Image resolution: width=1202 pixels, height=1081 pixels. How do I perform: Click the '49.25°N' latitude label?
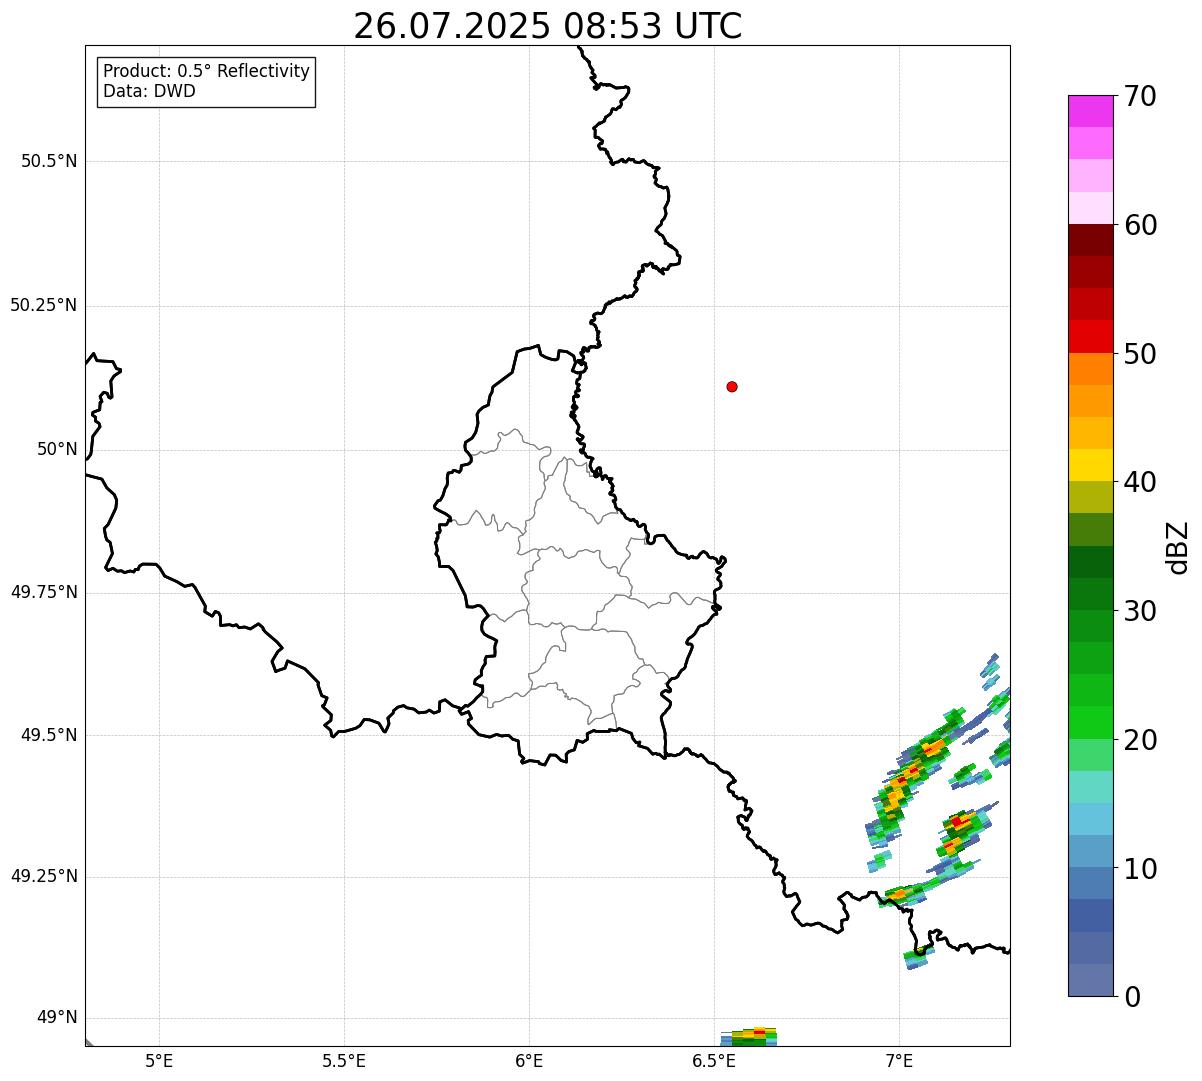(x=44, y=876)
